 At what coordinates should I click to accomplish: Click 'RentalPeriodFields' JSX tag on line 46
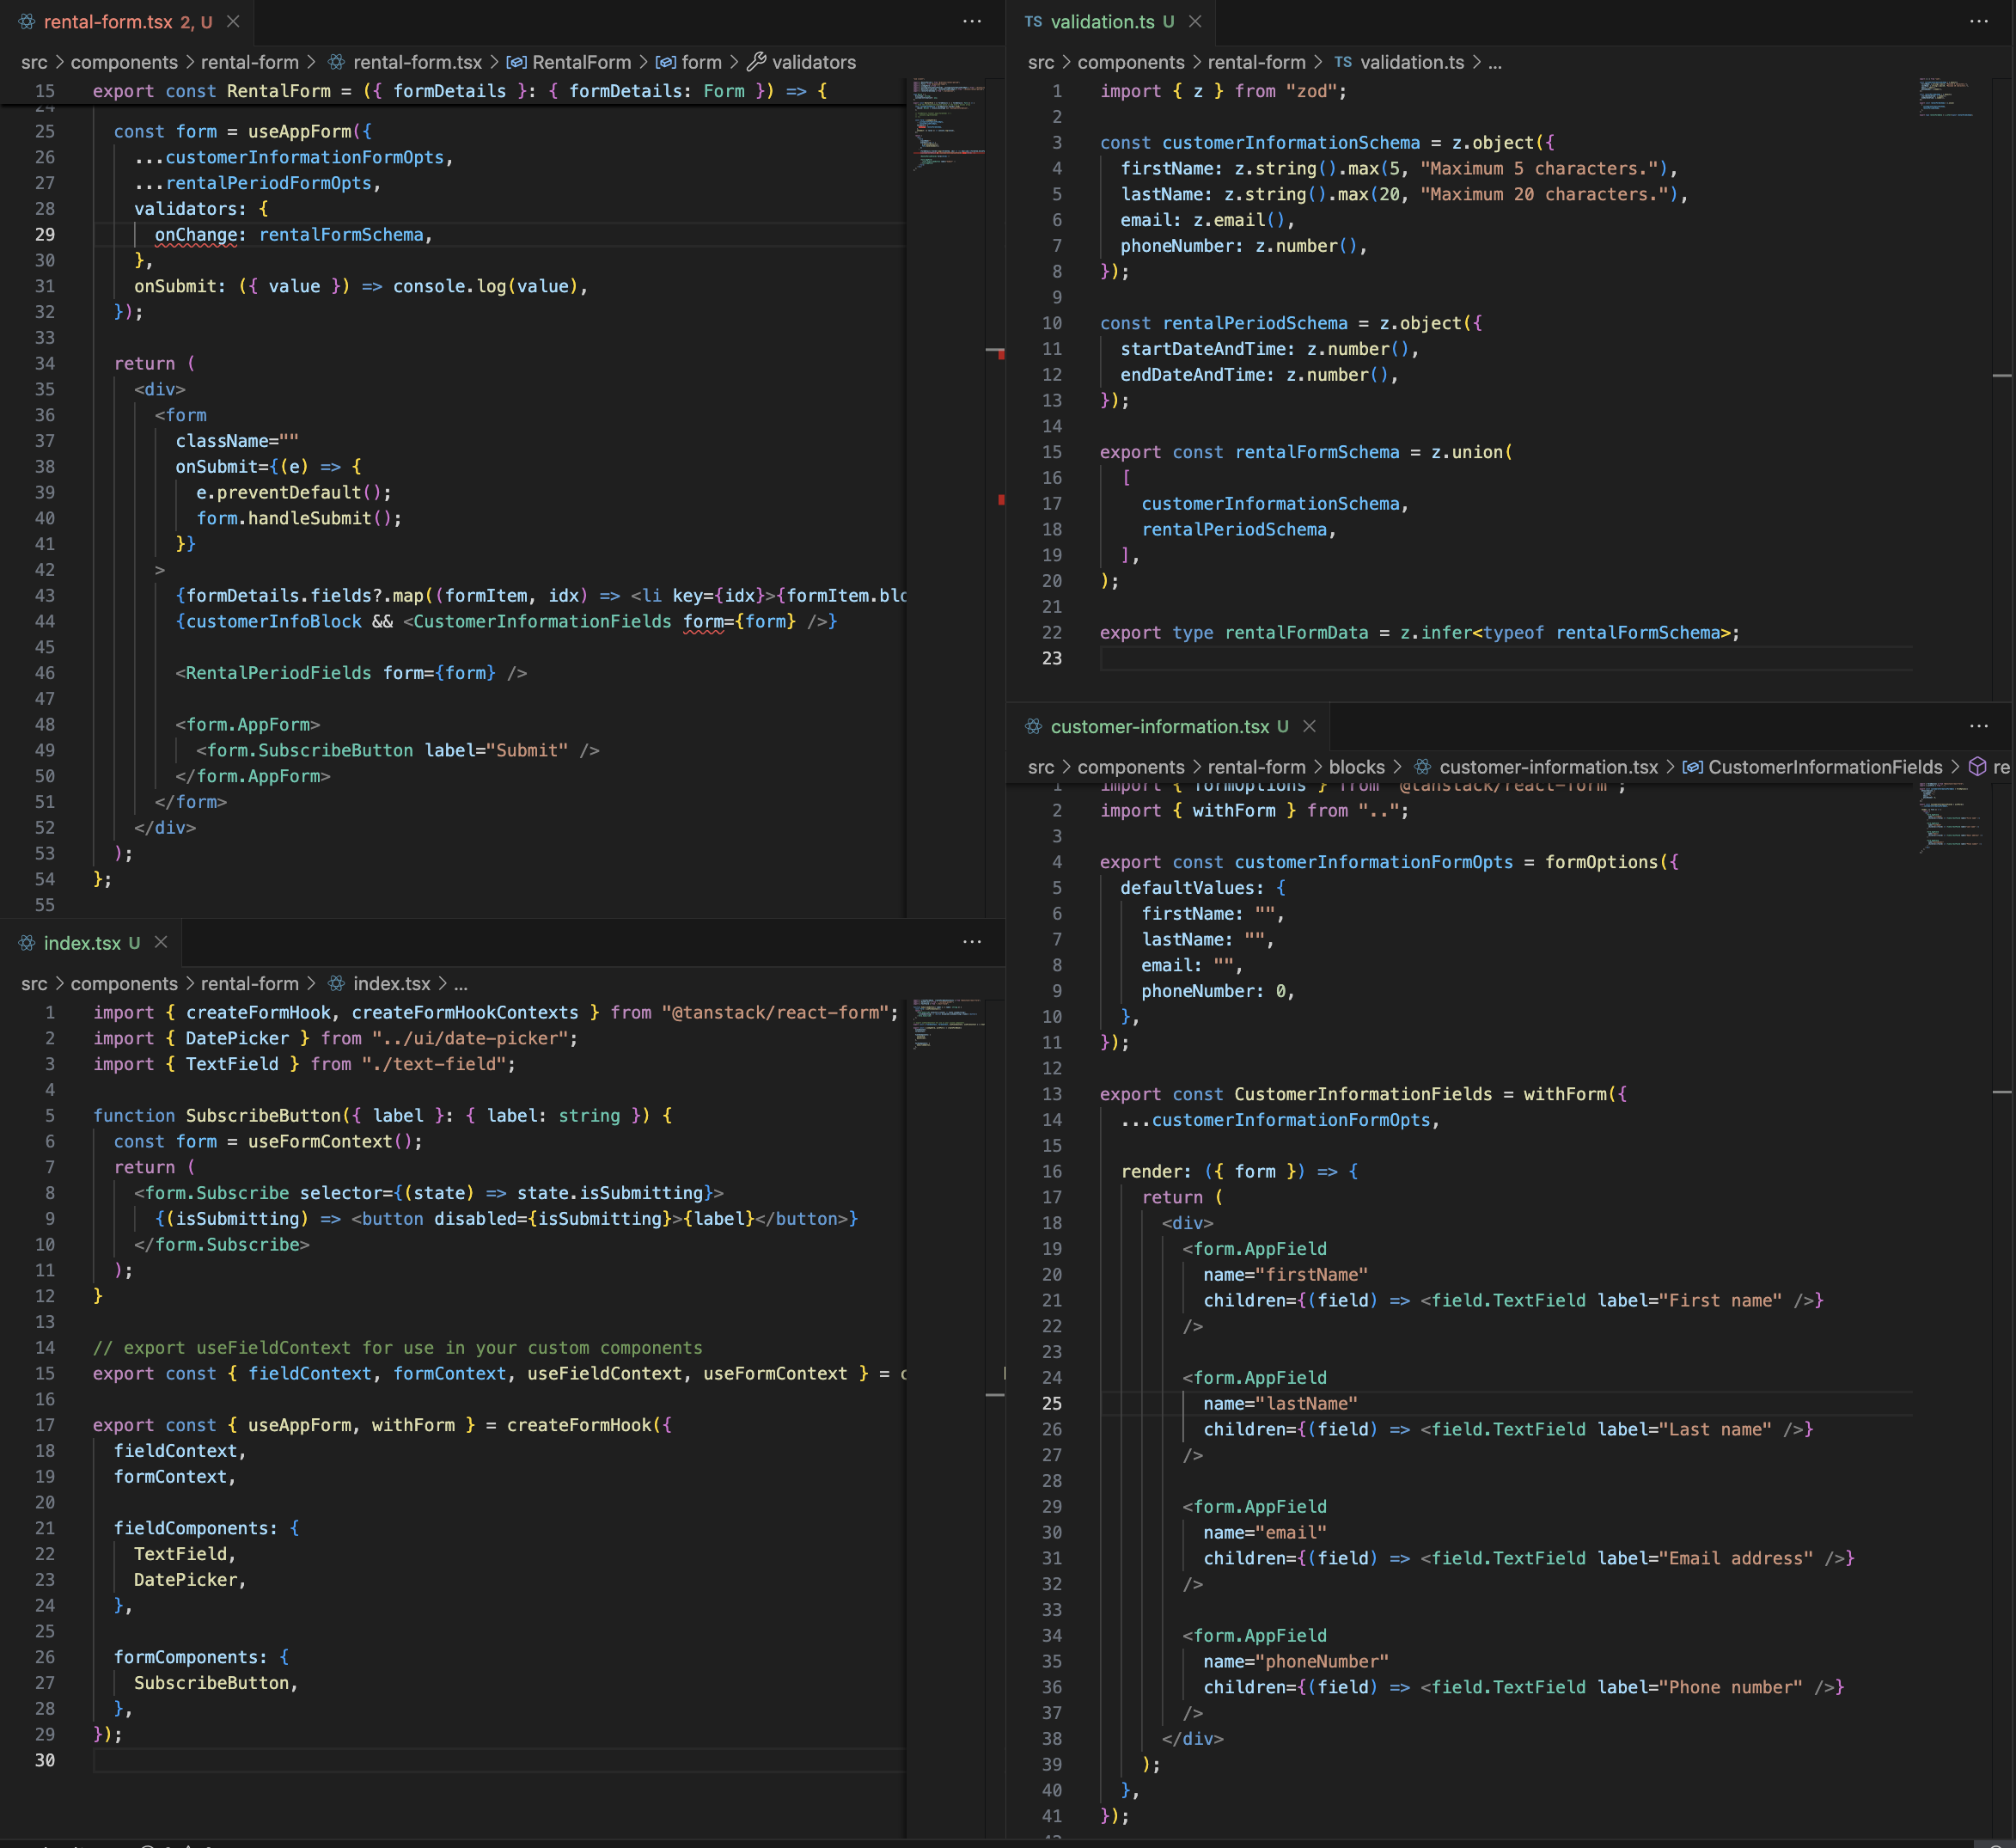coord(279,673)
